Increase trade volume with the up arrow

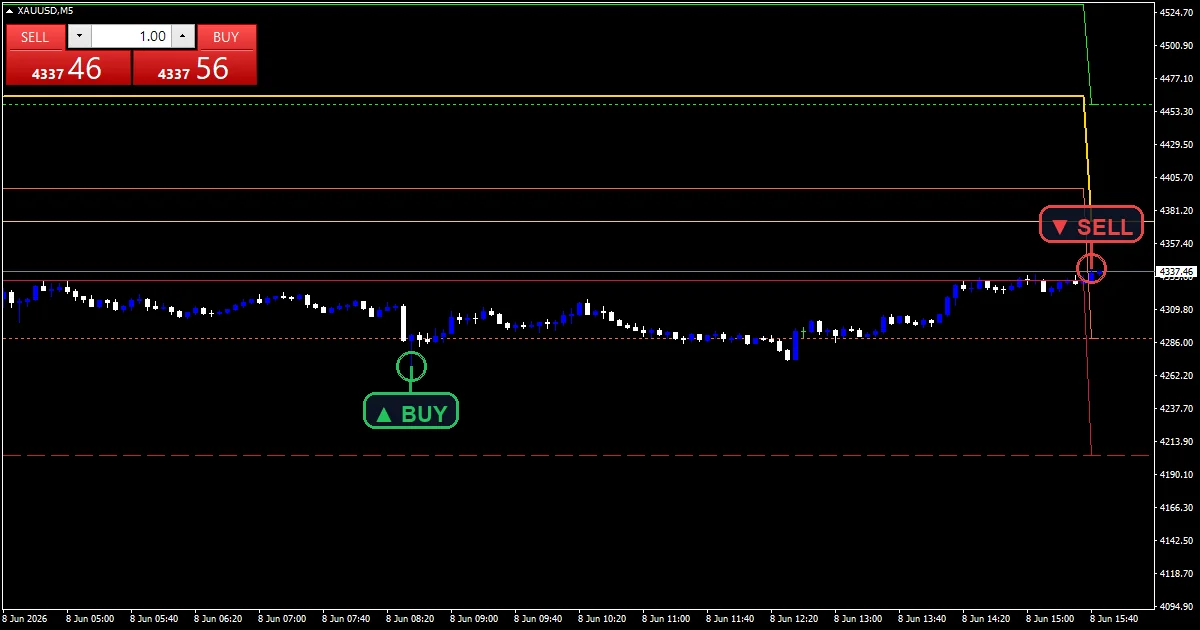(182, 37)
